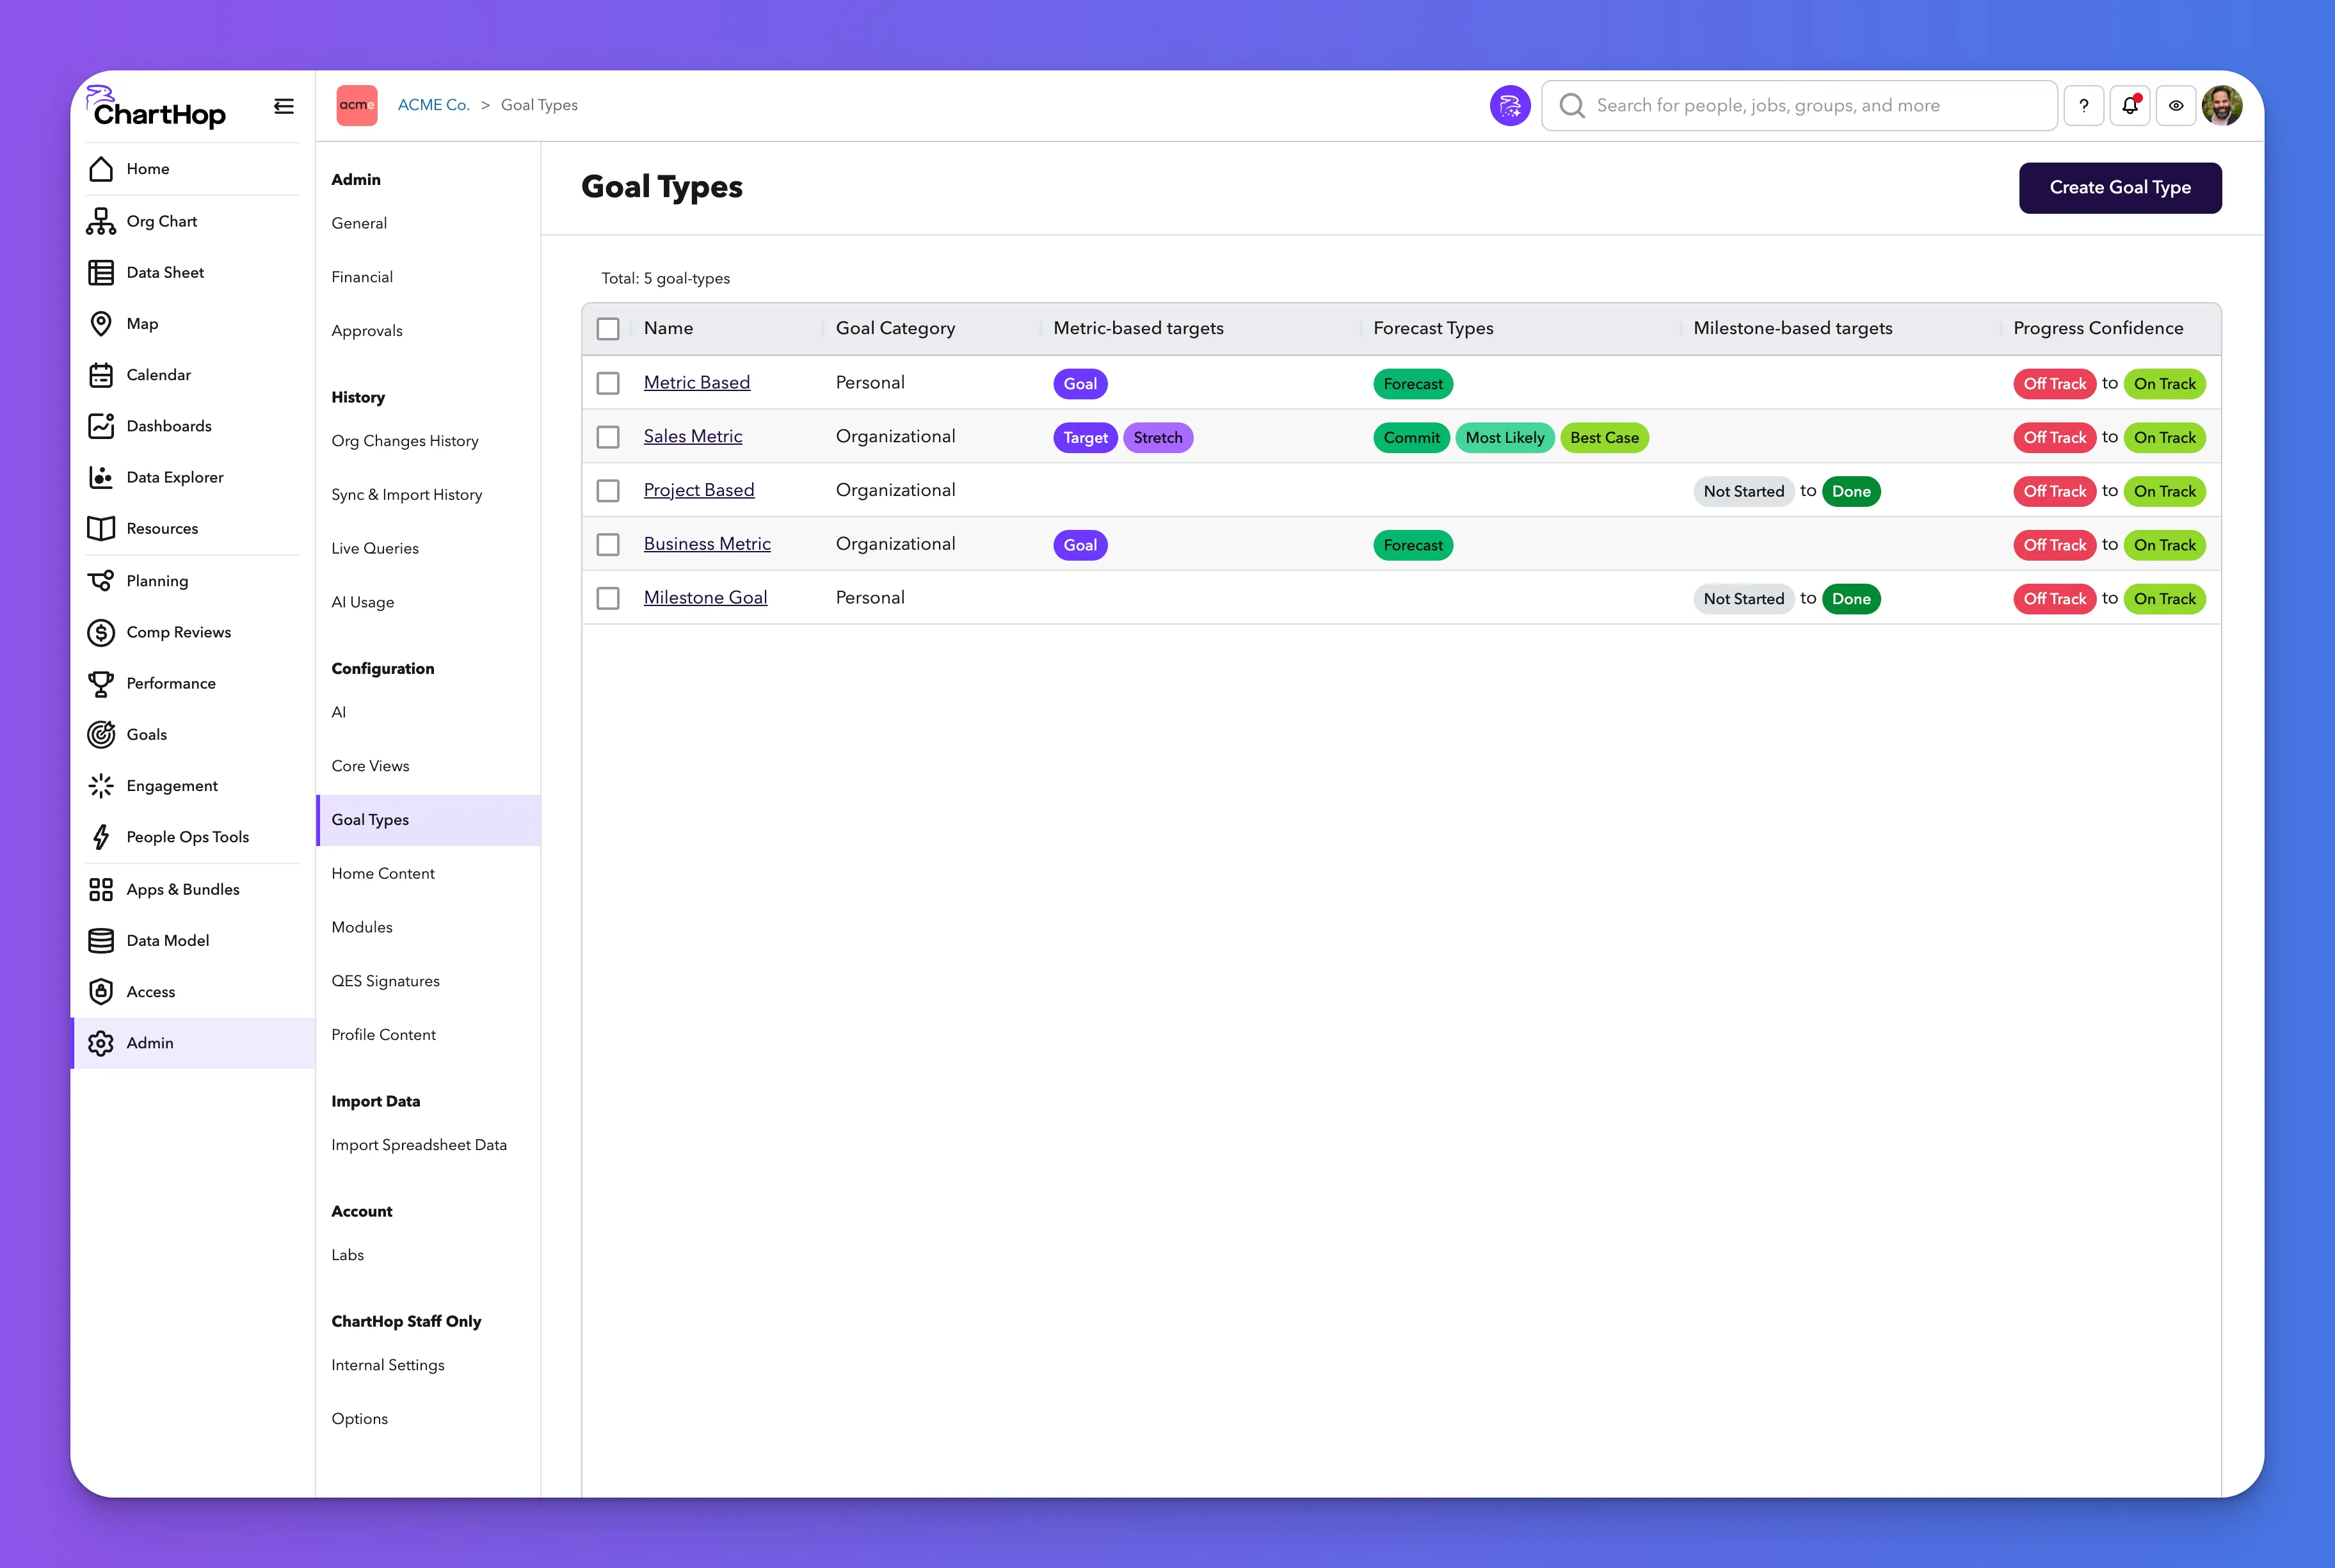The image size is (2335, 1568).
Task: Open notifications bell icon
Action: 2129,106
